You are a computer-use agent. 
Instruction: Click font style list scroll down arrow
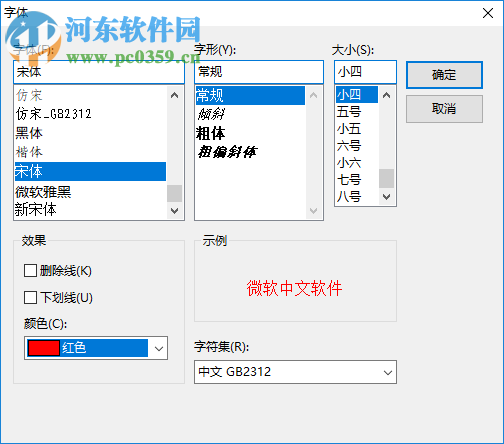pyautogui.click(x=313, y=211)
